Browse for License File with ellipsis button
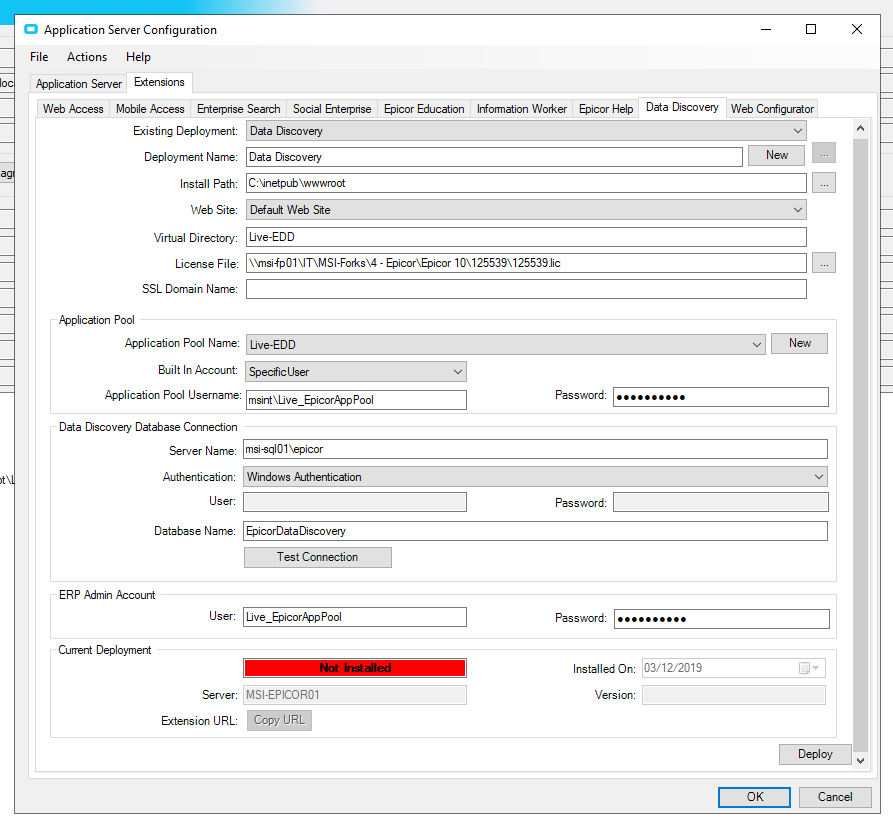The image size is (893, 823). point(824,263)
